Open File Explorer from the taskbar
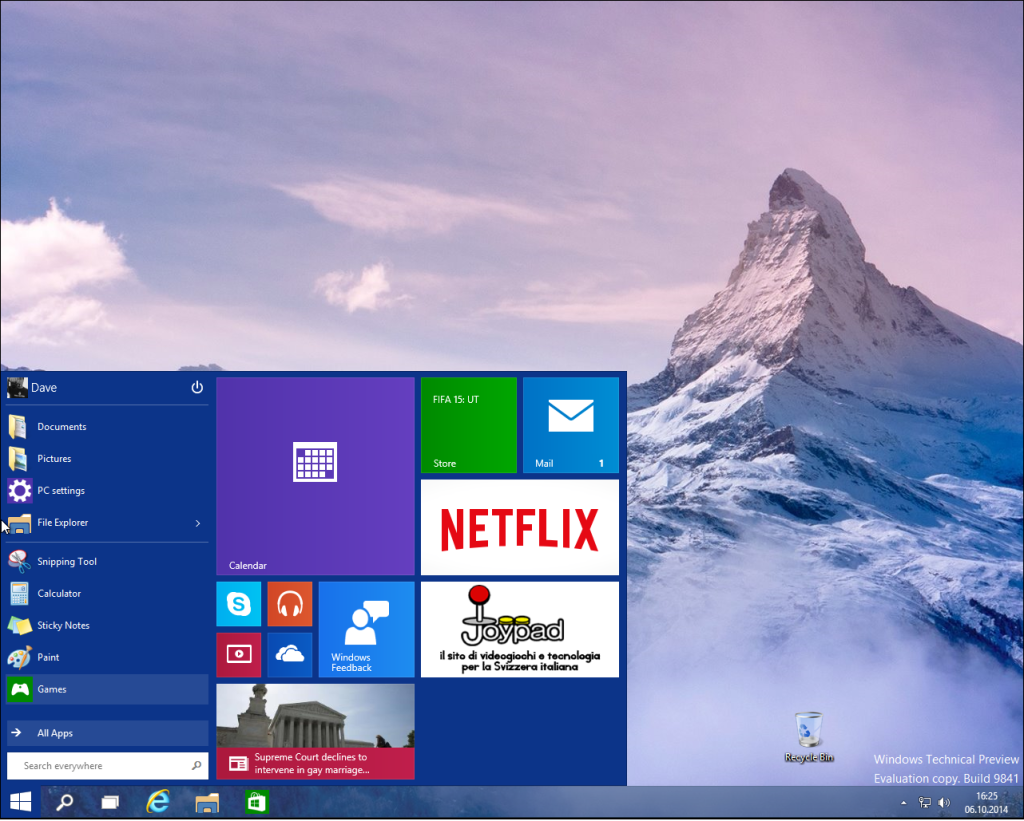The height and width of the screenshot is (821, 1024). pyautogui.click(x=207, y=802)
